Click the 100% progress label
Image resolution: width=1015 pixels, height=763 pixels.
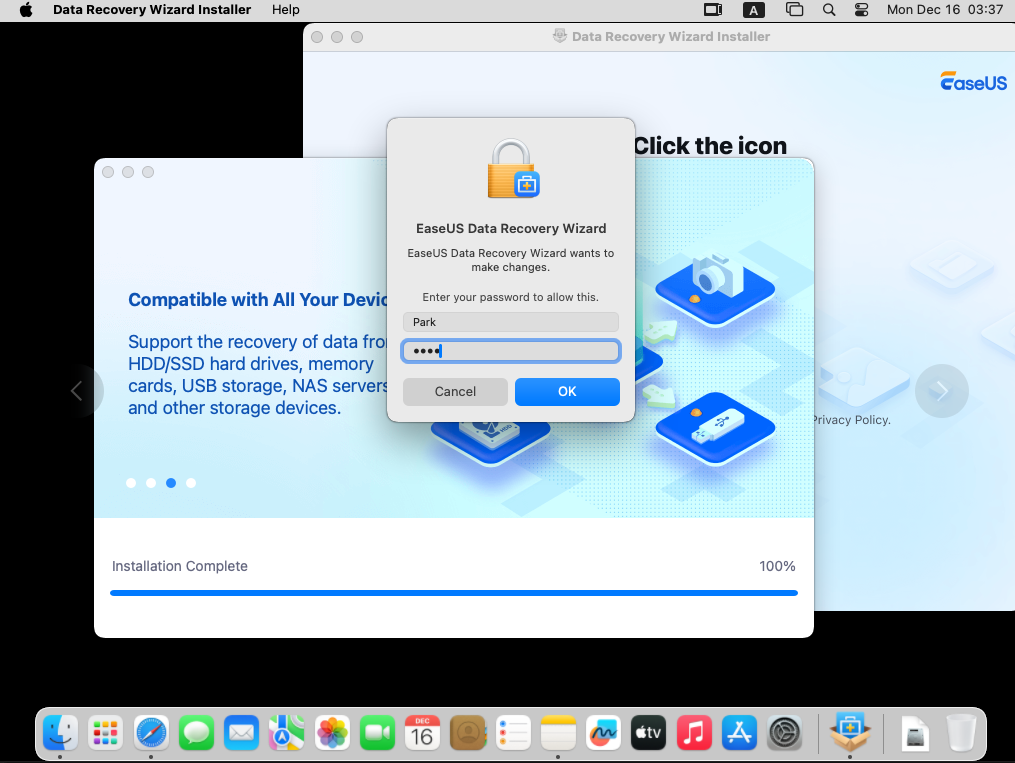[x=777, y=566]
